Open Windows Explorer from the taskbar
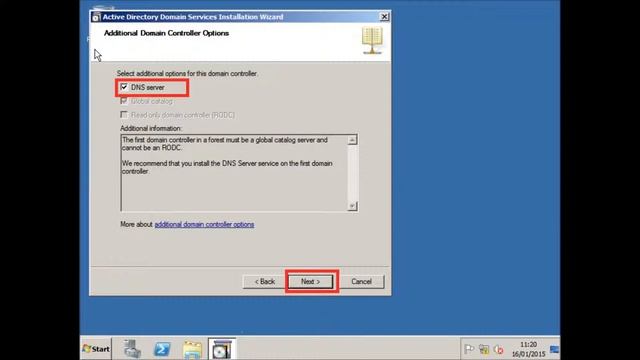The image size is (640, 360). pos(192,350)
